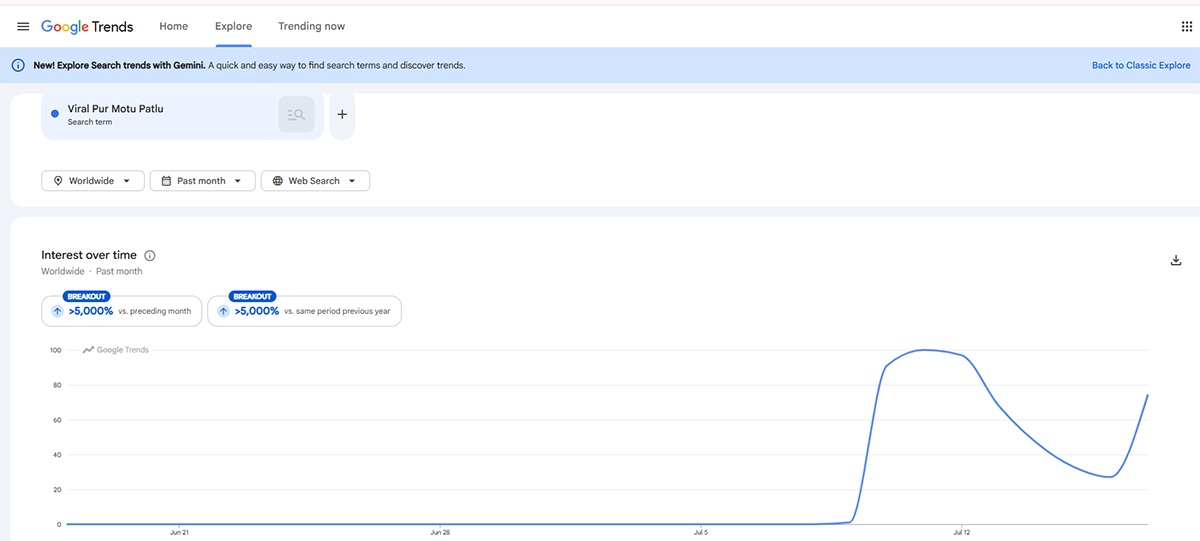Image resolution: width=1200 pixels, height=541 pixels.
Task: Click the Google Trends logo
Action: coord(87,26)
